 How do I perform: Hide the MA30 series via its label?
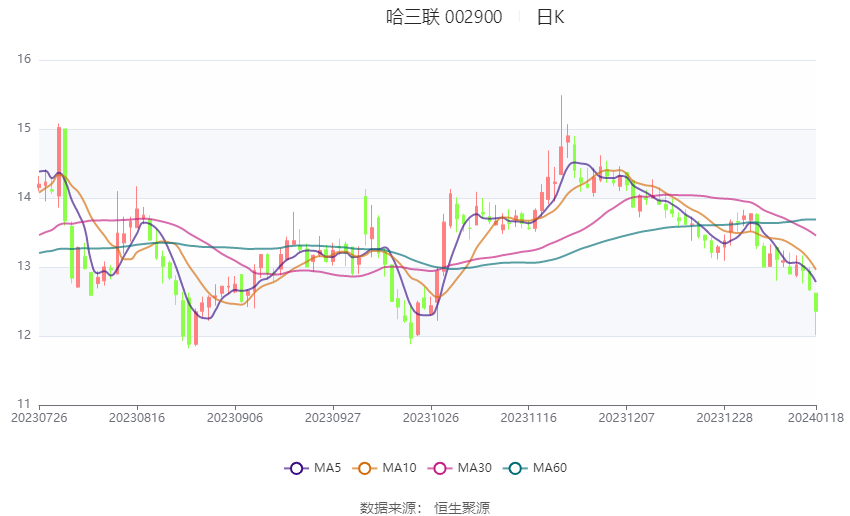[474, 468]
